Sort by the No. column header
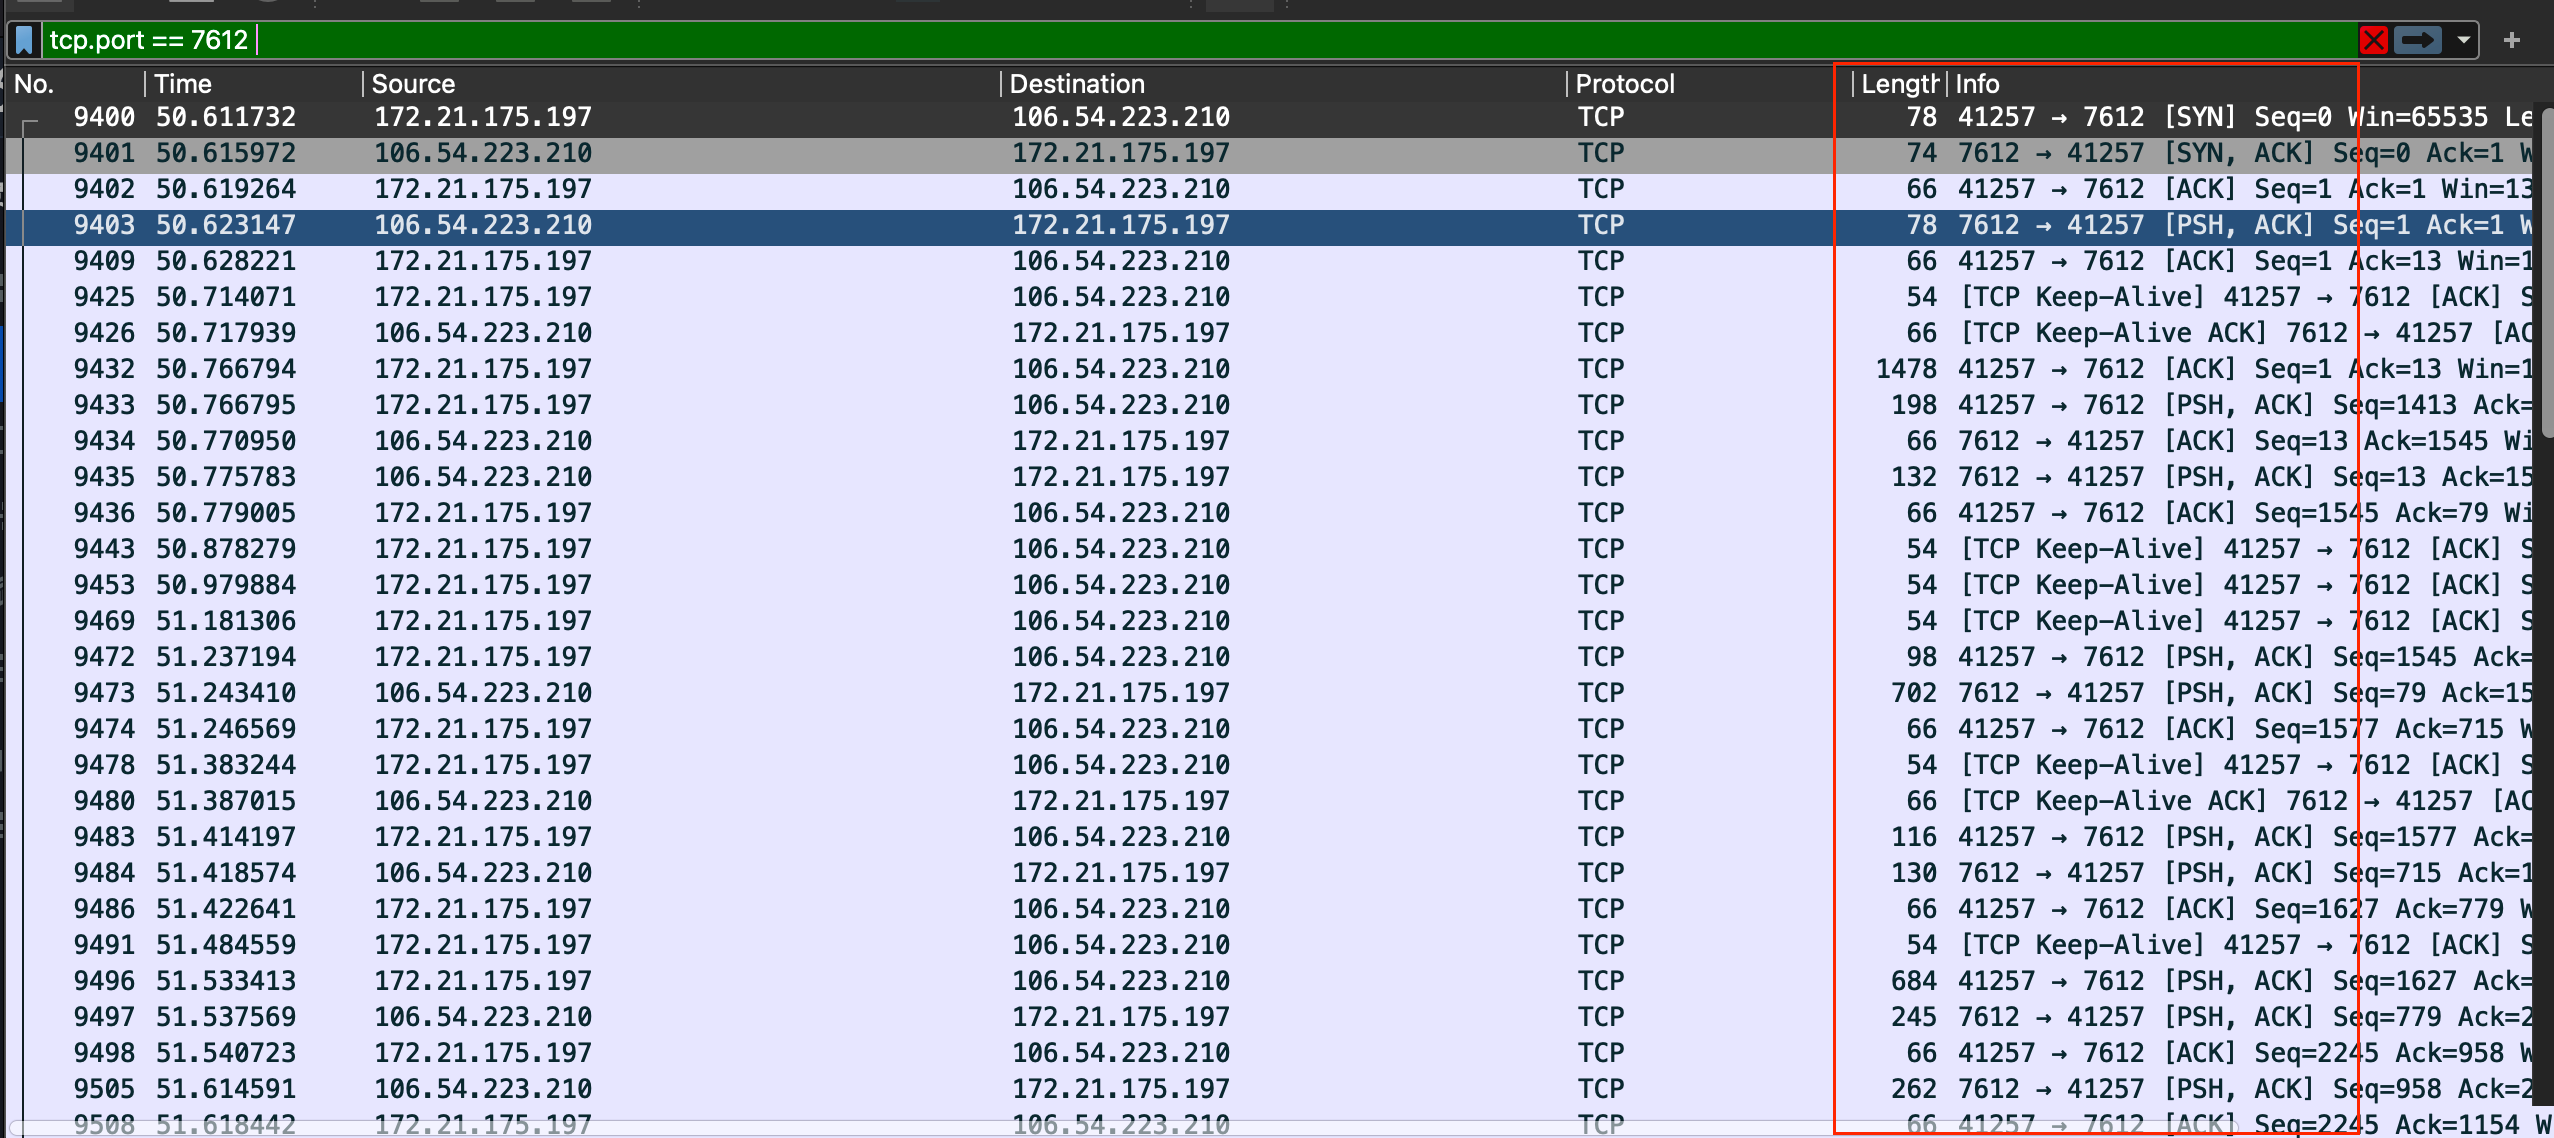2554x1138 pixels. (75, 84)
